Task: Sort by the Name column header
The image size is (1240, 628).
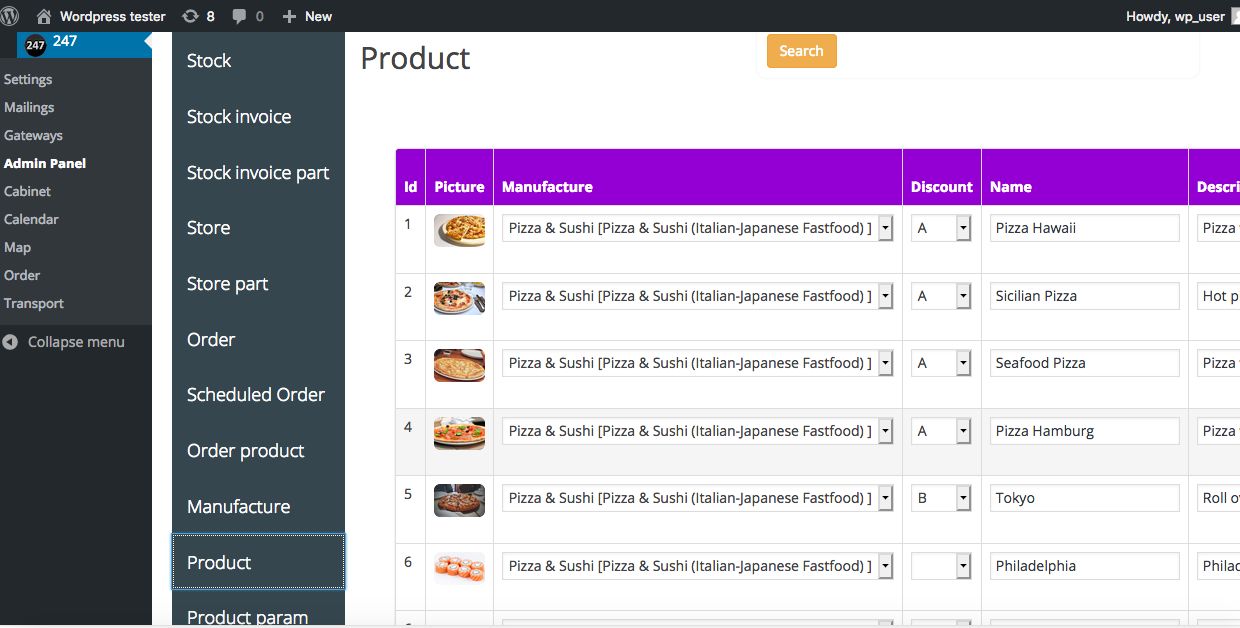Action: (x=1011, y=187)
